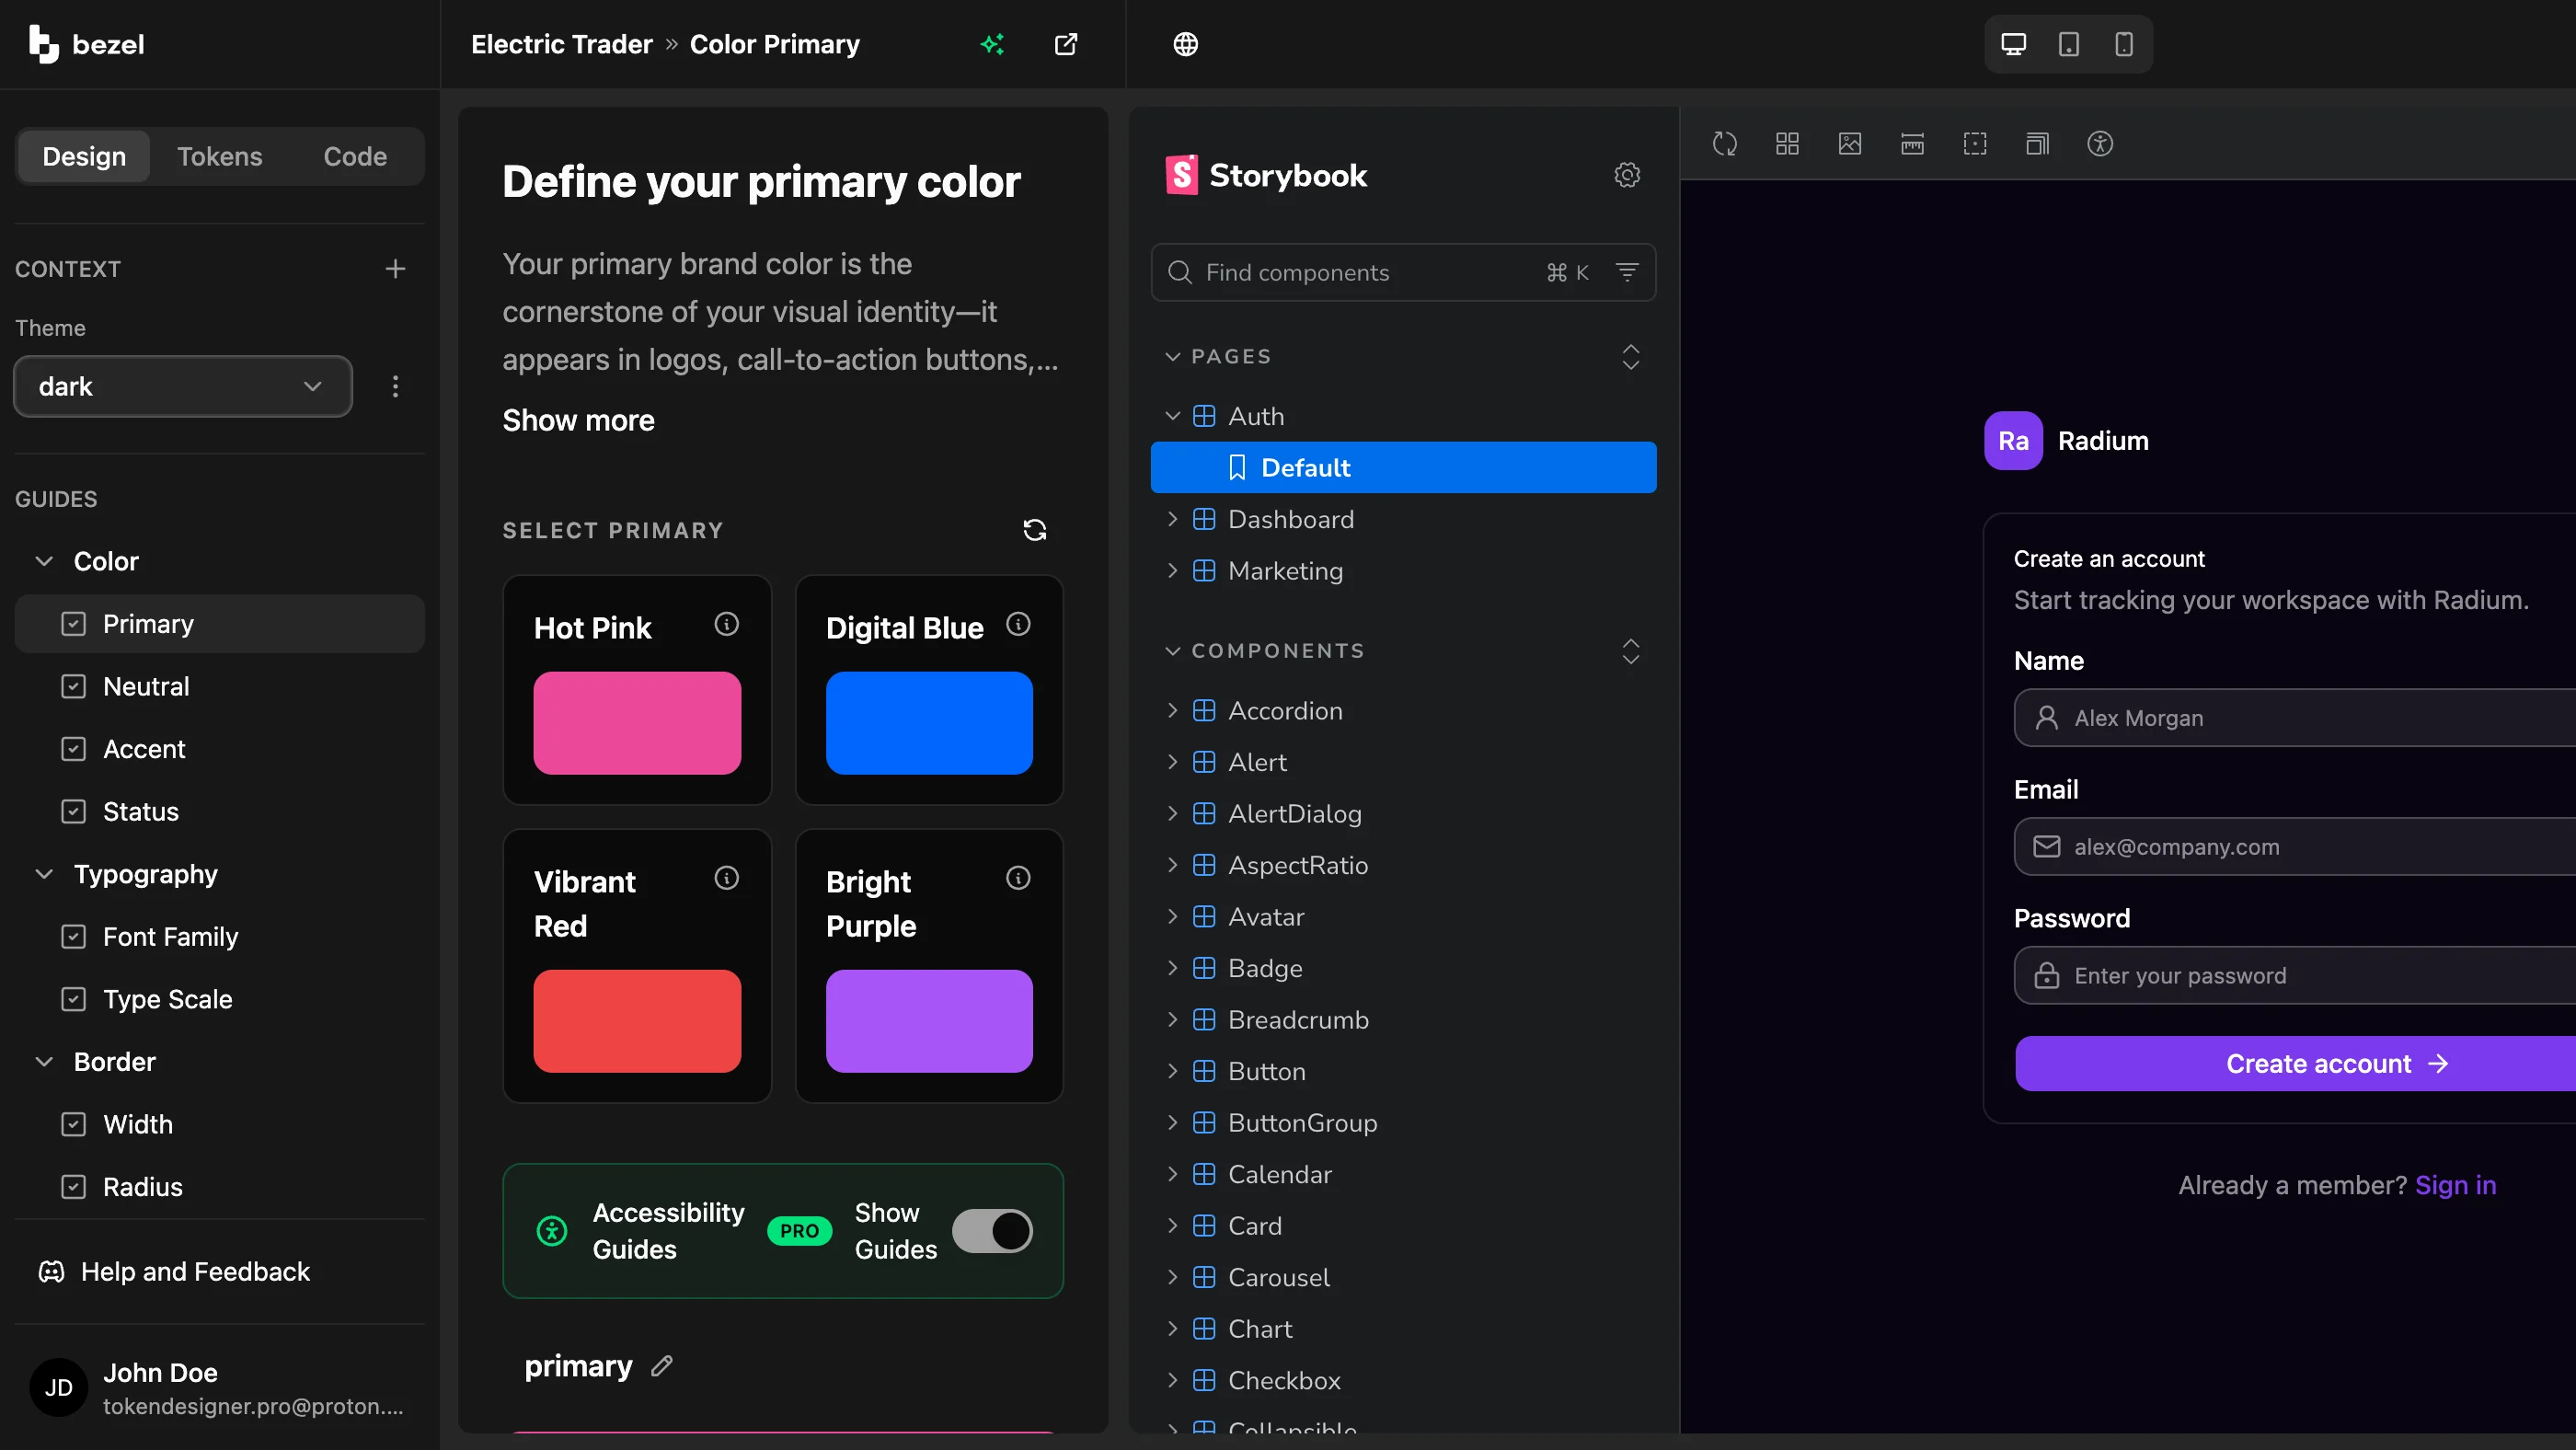Refresh the Select Primary color options
The width and height of the screenshot is (2576, 1450).
point(1034,530)
